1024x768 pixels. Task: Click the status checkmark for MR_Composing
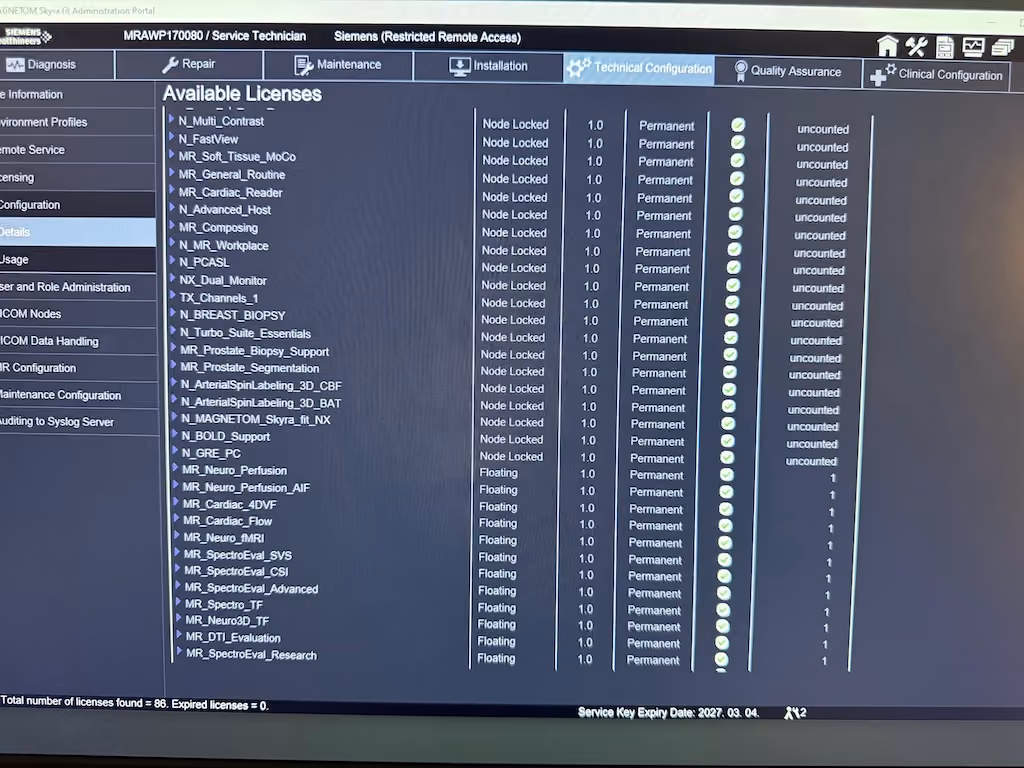point(735,232)
